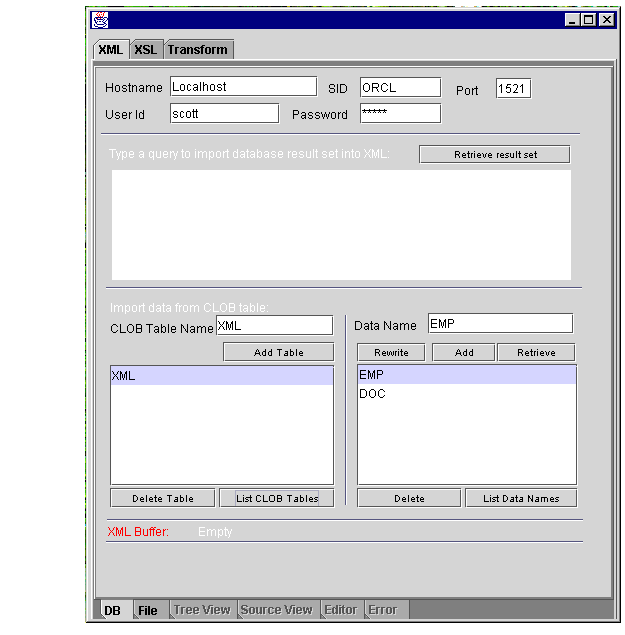Image resolution: width=625 pixels, height=635 pixels.
Task: Focus the SID text field
Action: click(400, 87)
